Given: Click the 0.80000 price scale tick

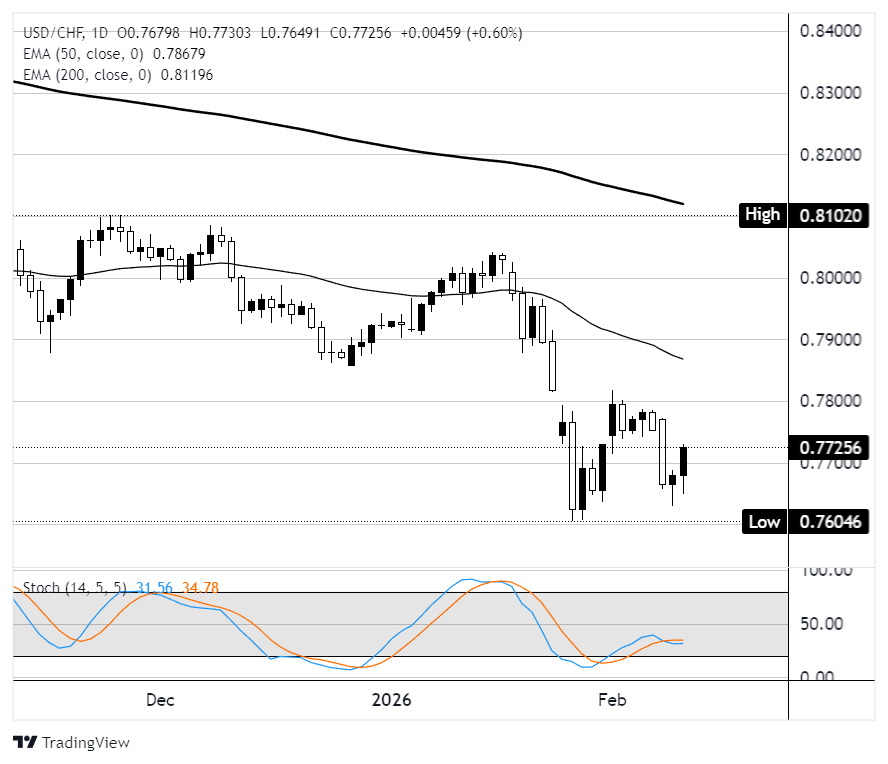Looking at the screenshot, I should point(829,278).
